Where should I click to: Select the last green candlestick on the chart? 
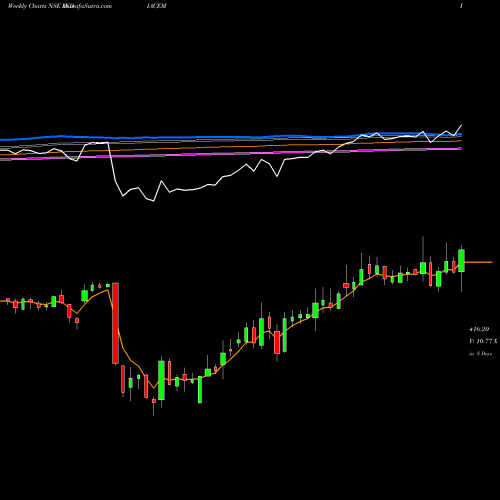click(x=462, y=261)
